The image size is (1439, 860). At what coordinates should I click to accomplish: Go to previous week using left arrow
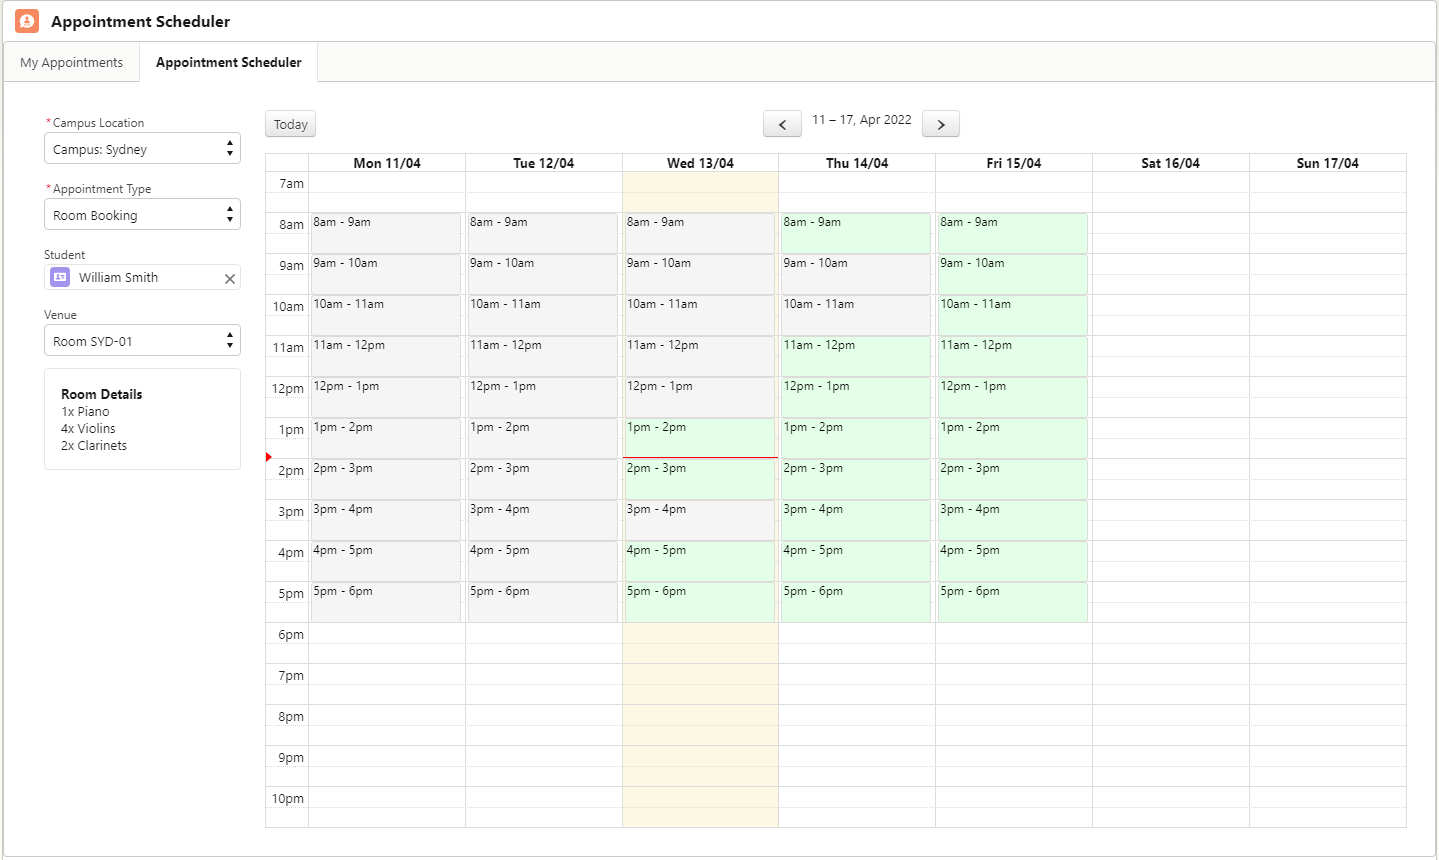tap(781, 124)
